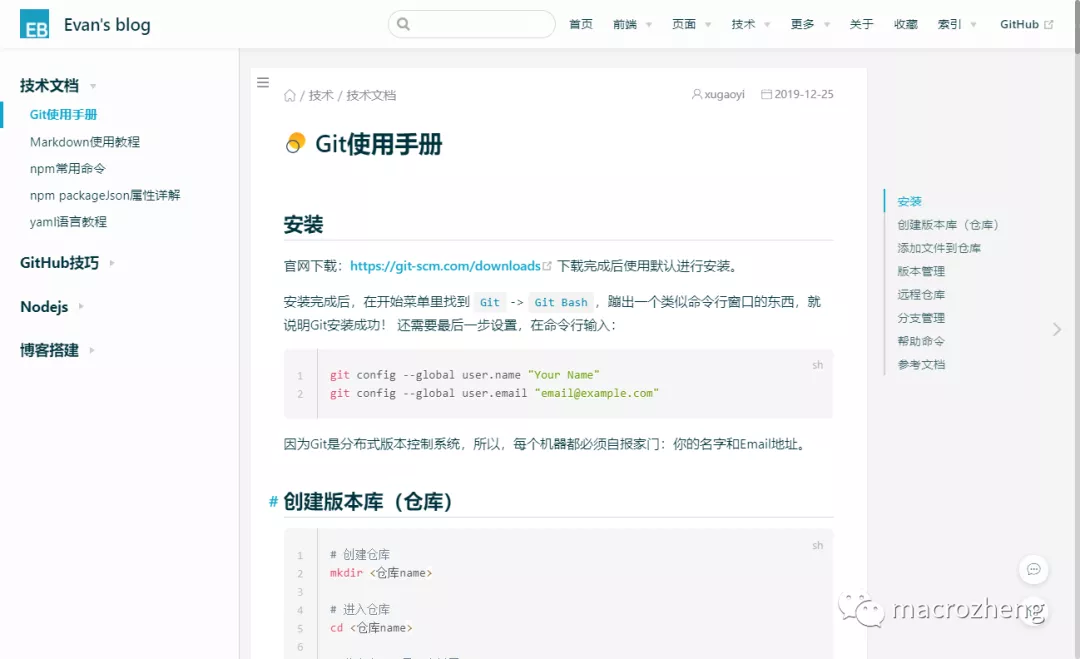The width and height of the screenshot is (1080, 659).
Task: Jump to 安装 in the outline
Action: coord(909,201)
